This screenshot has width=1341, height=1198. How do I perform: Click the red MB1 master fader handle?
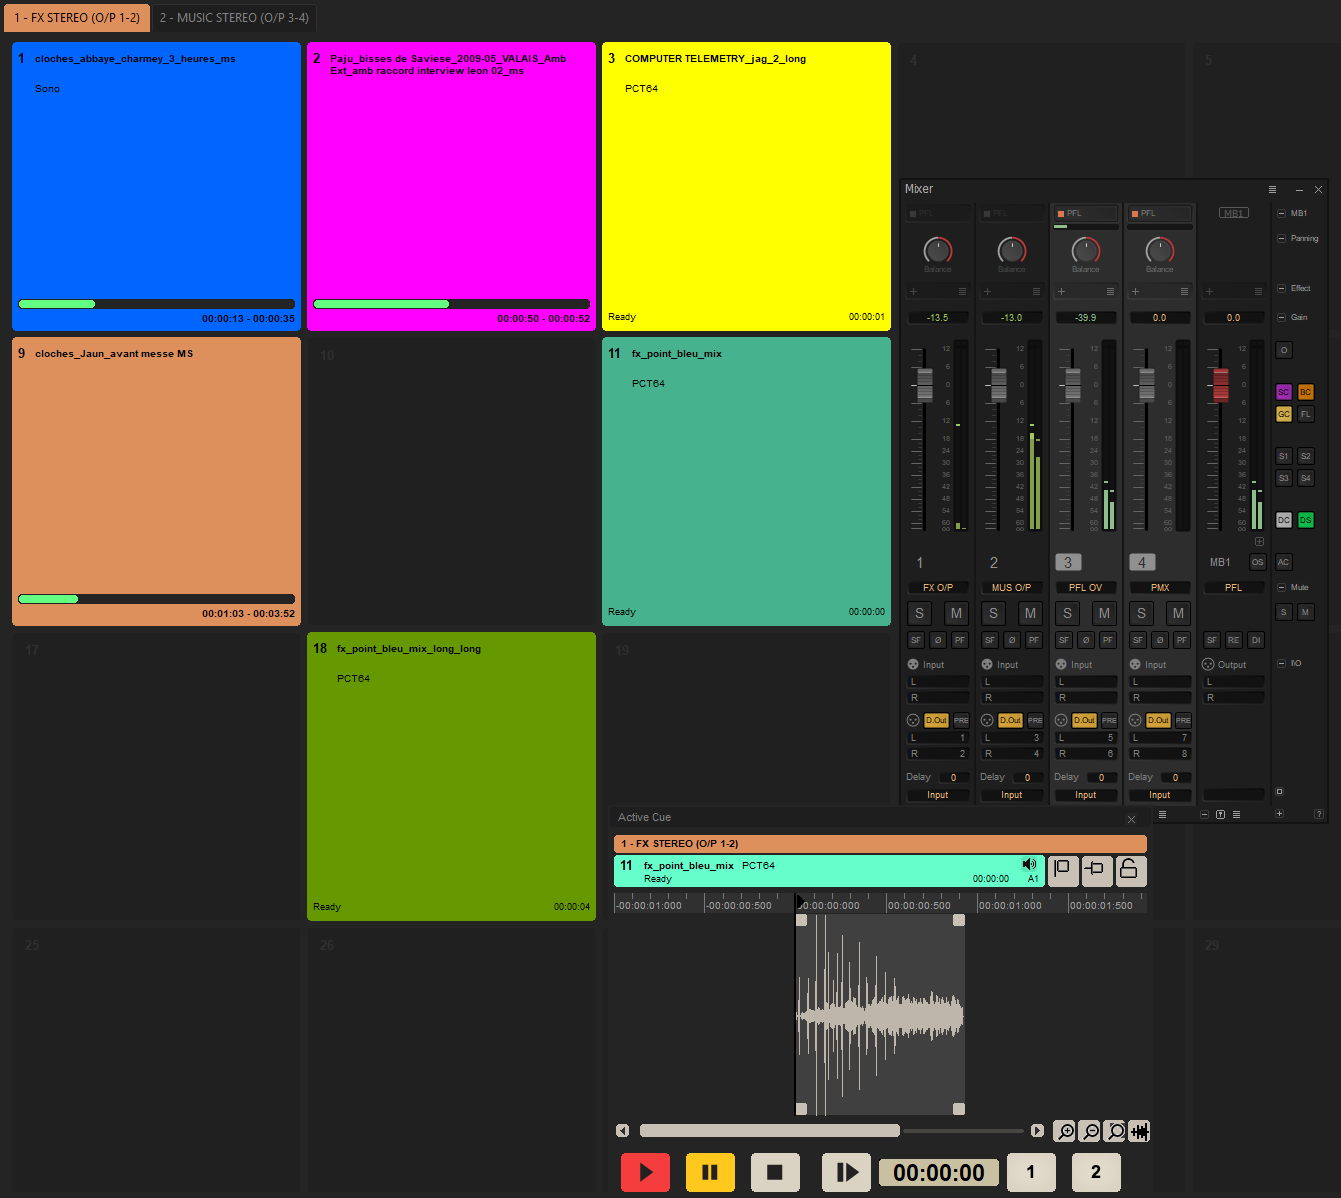1220,384
